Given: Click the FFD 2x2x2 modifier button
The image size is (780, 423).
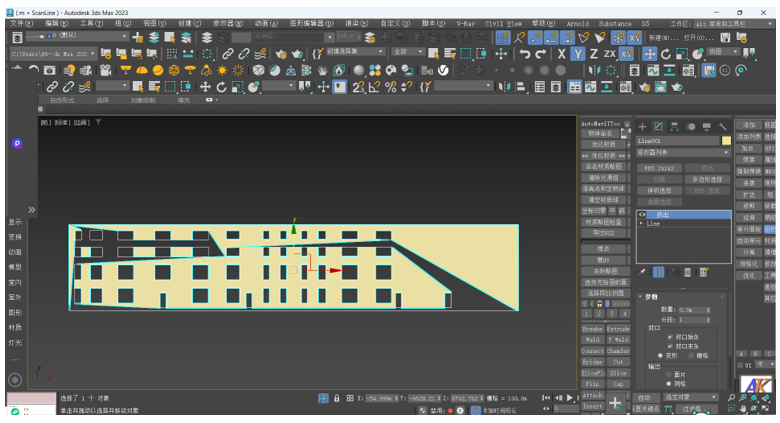Looking at the screenshot, I should pos(659,168).
